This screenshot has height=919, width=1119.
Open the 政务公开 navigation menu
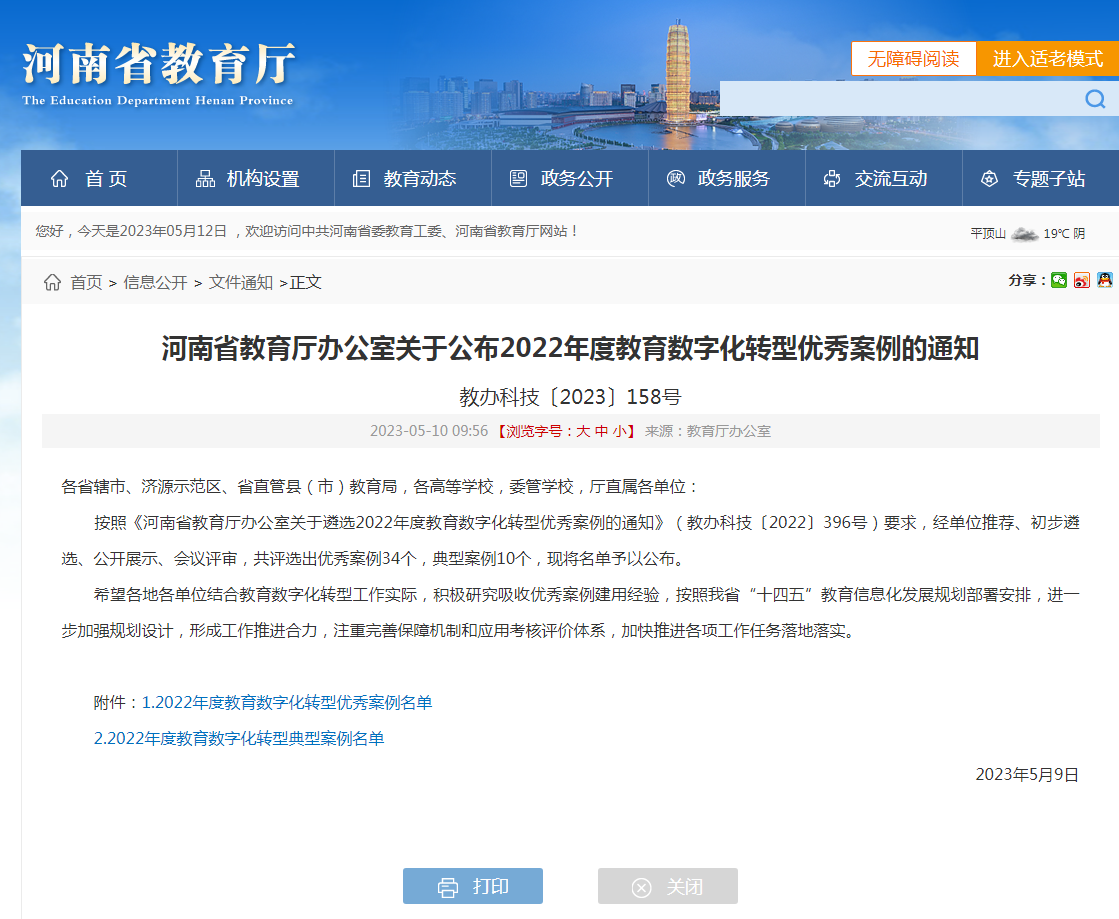(x=569, y=178)
